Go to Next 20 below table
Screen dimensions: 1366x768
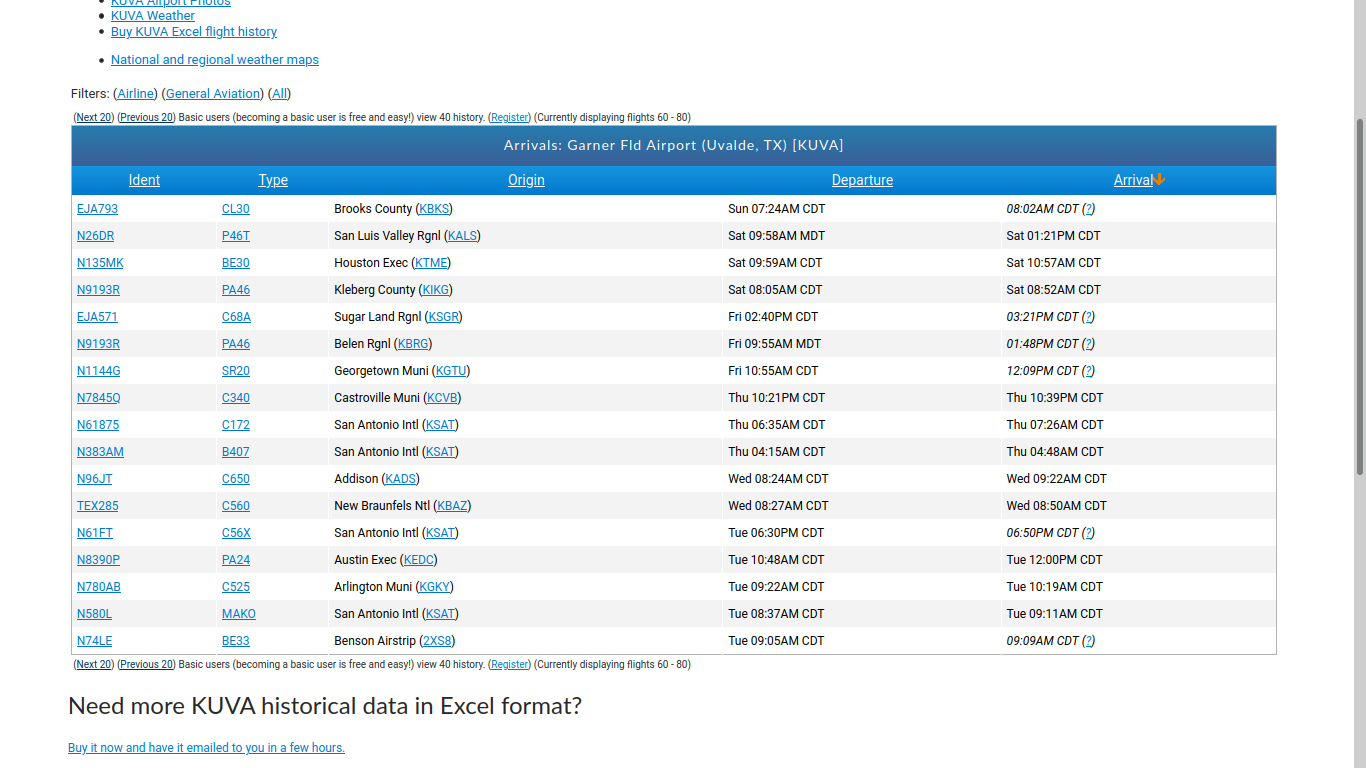pos(94,665)
